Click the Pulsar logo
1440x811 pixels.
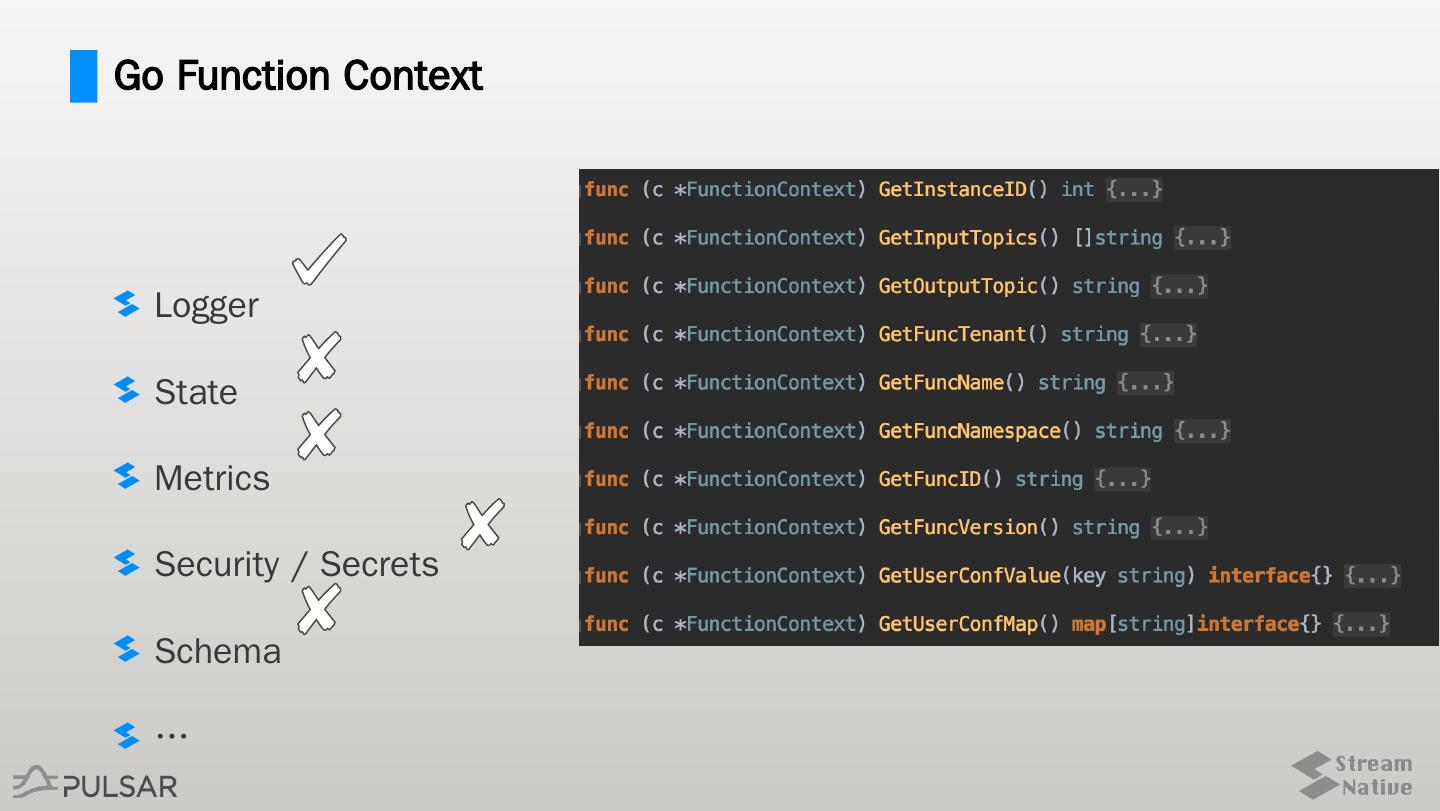coord(95,783)
